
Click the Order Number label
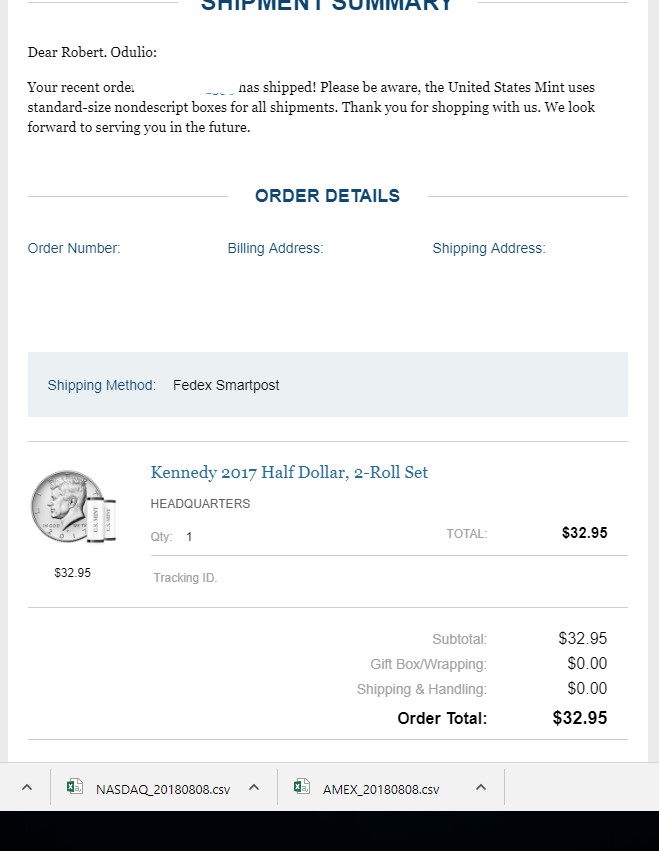(x=74, y=249)
